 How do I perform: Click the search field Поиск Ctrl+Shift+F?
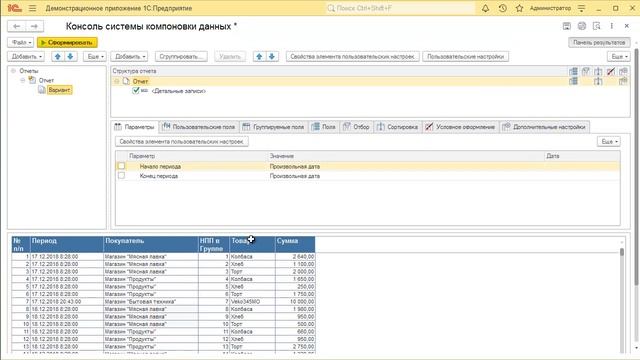tap(400, 8)
